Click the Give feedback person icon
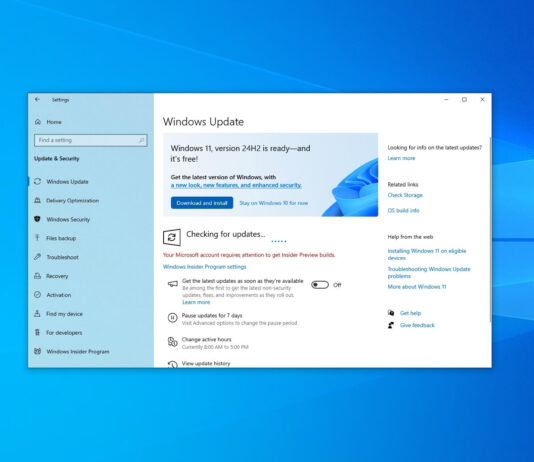 (x=391, y=325)
